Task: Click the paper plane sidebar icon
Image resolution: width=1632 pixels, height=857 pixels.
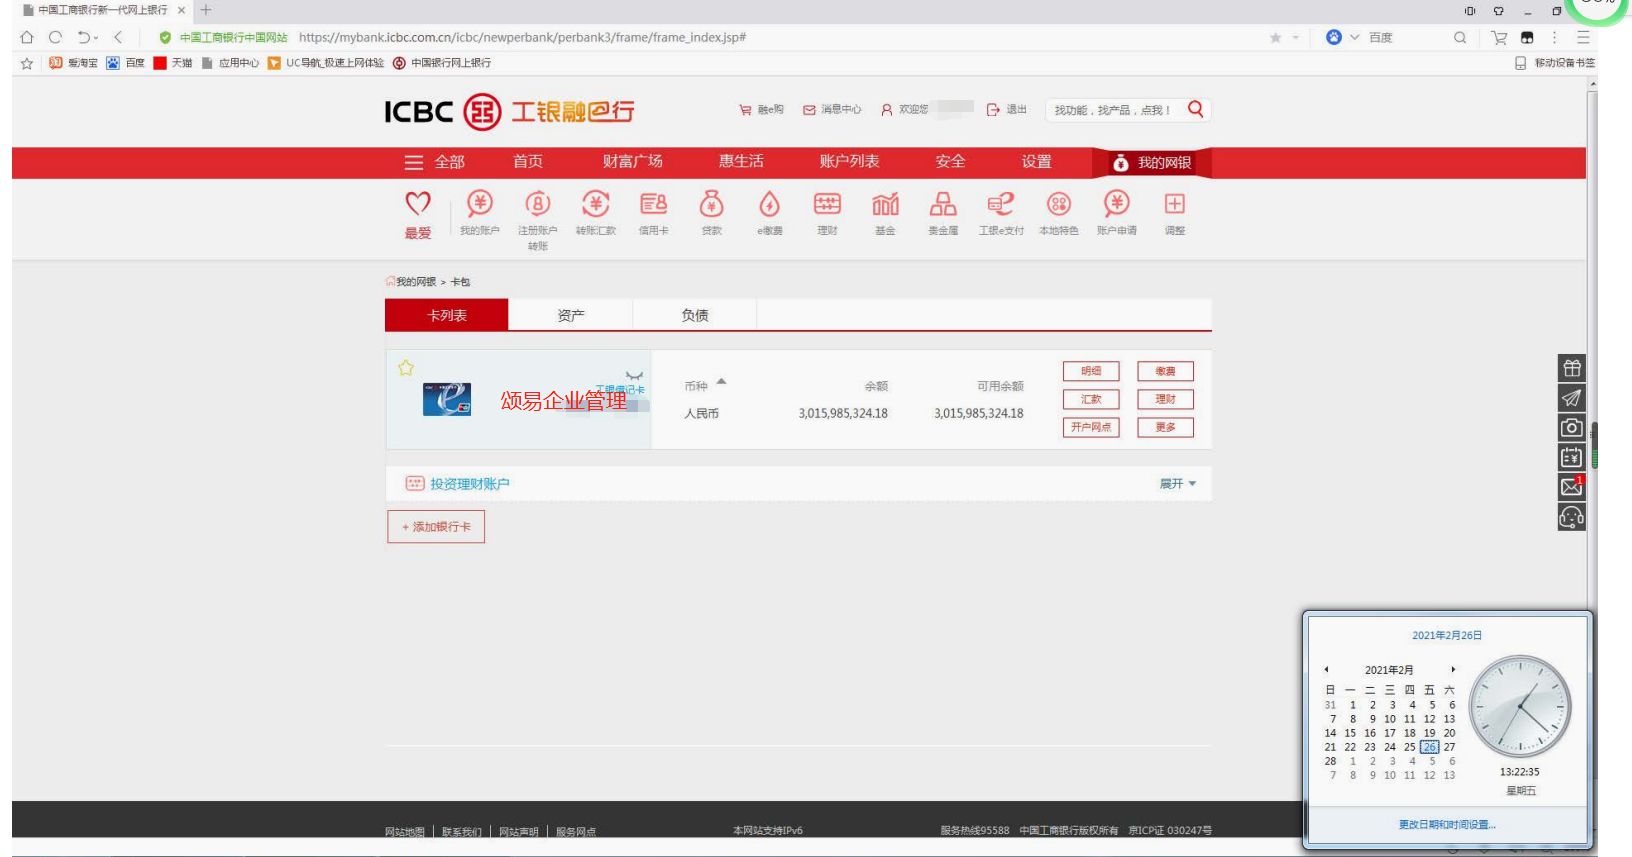Action: click(1572, 398)
